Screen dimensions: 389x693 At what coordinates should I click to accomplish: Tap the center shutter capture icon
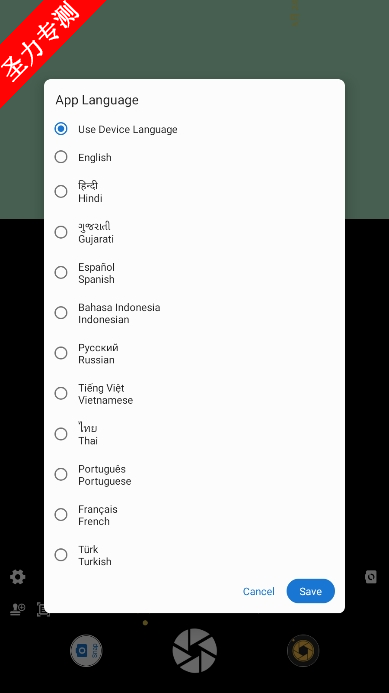tap(194, 651)
